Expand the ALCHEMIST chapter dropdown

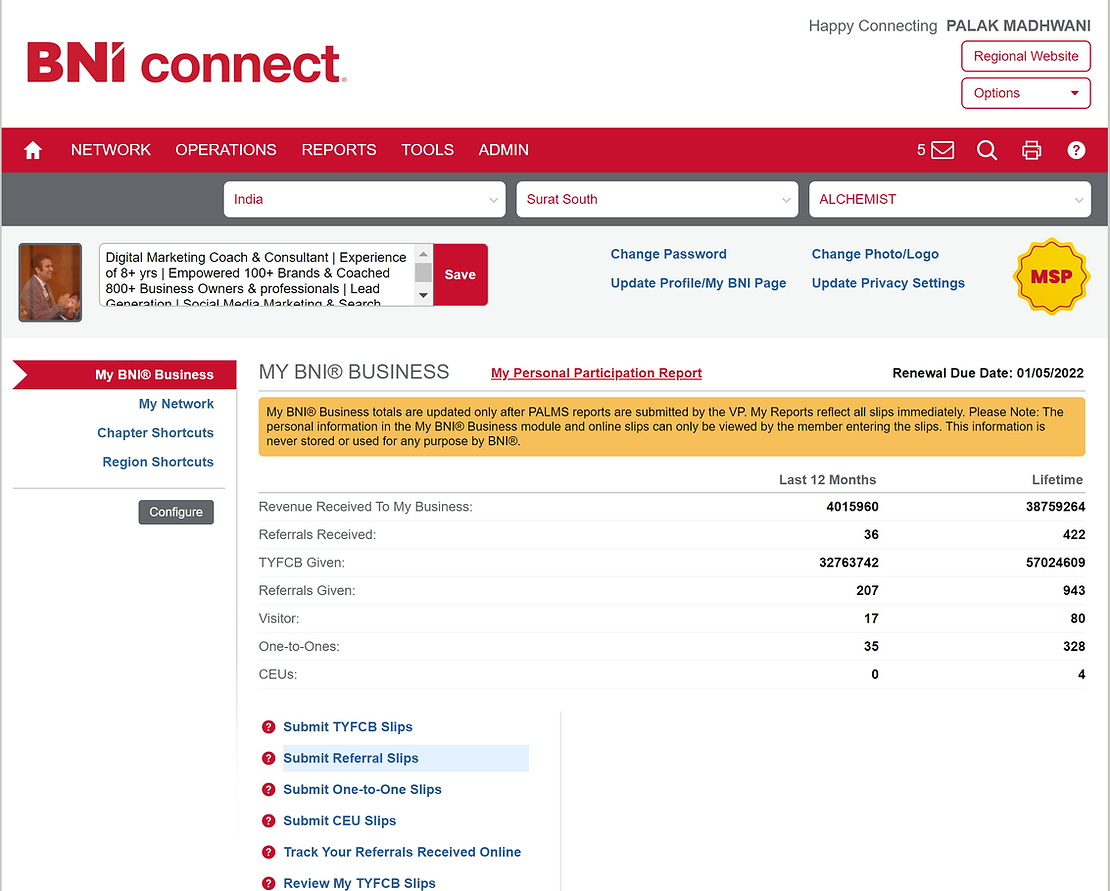tap(949, 199)
